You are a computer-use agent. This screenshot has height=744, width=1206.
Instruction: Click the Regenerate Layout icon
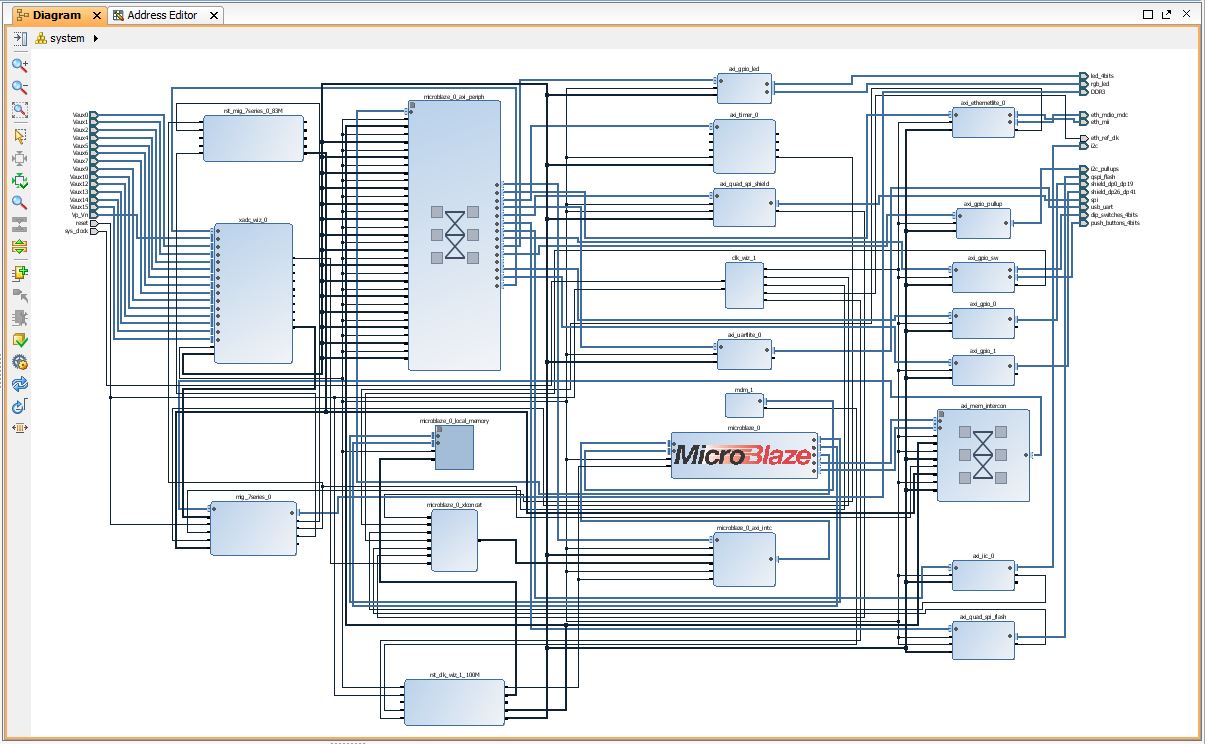pos(19,385)
